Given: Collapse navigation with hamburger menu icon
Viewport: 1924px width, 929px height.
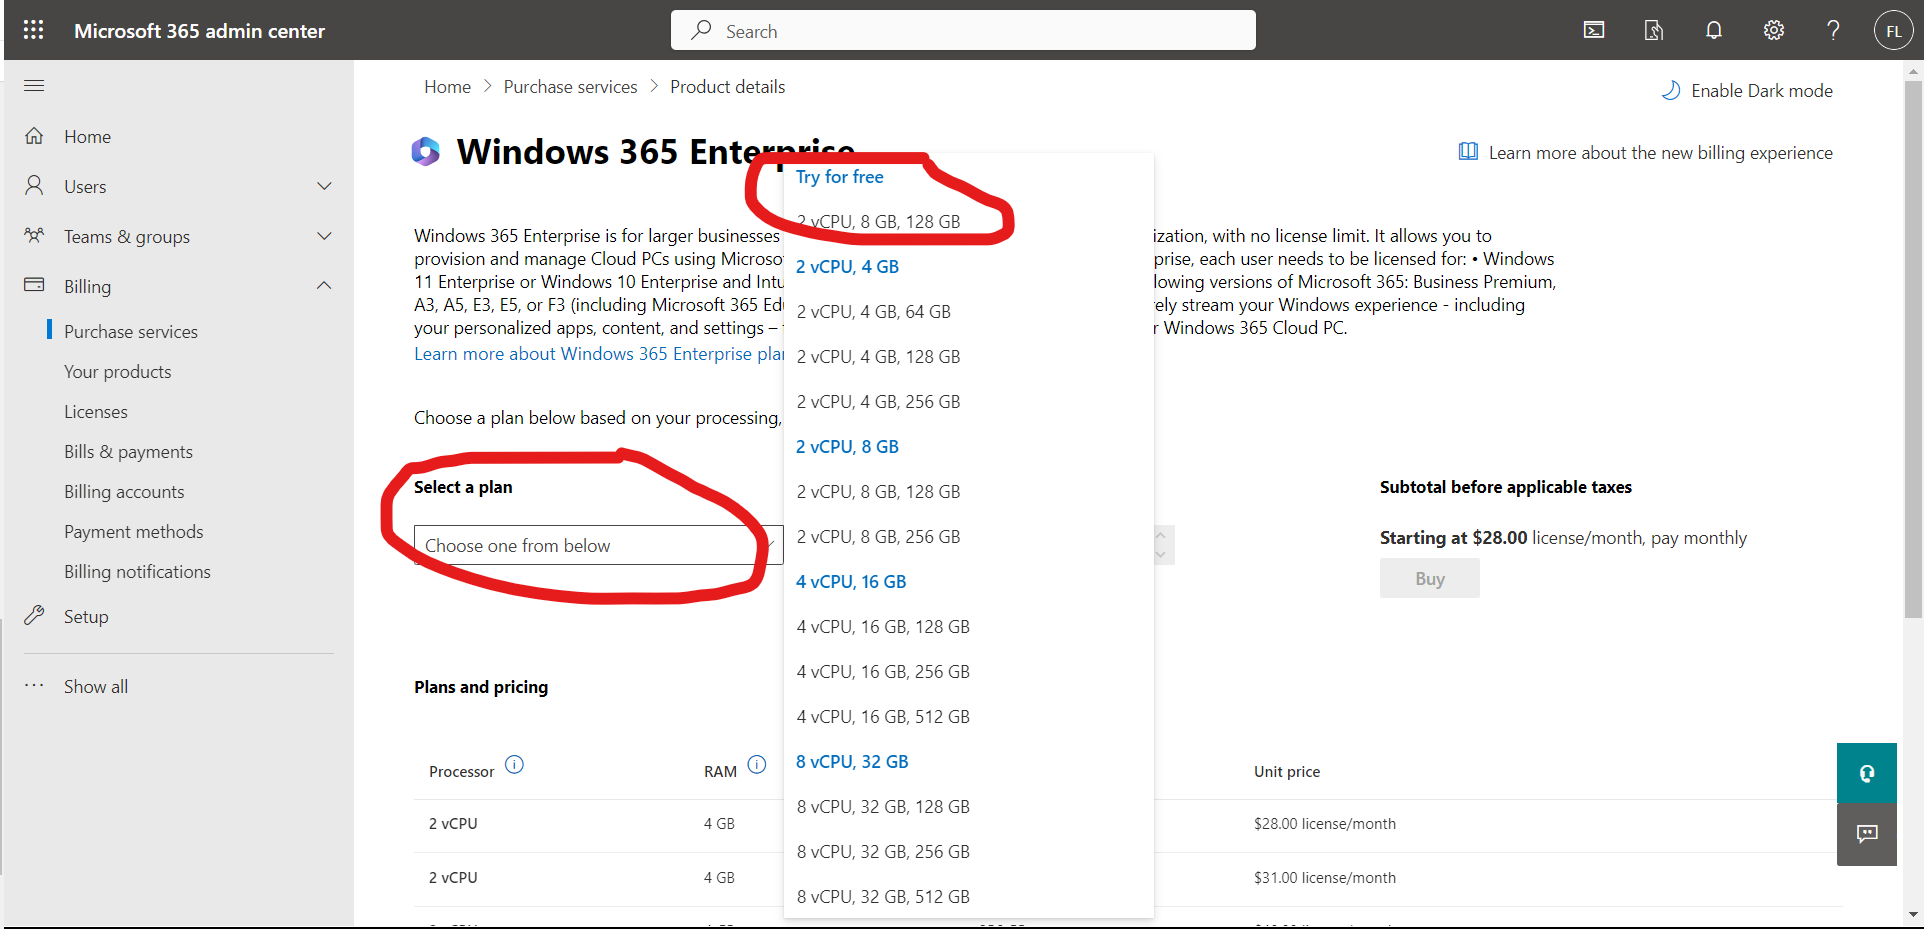Looking at the screenshot, I should pos(34,85).
